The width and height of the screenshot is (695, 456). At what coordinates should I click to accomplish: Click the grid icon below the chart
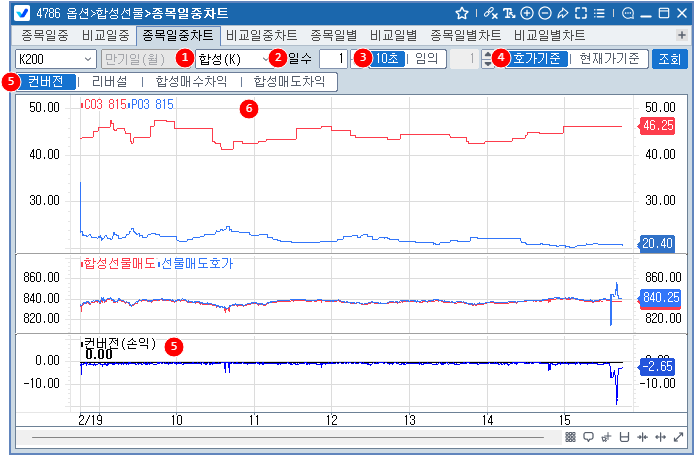tap(570, 437)
